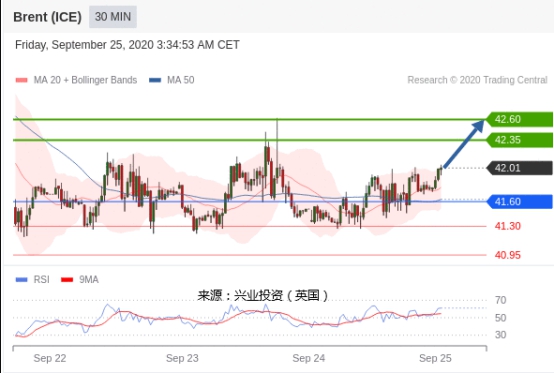Click the RSI blue legend swatch
Viewport: 554px width, 373px height.
[x=22, y=280]
